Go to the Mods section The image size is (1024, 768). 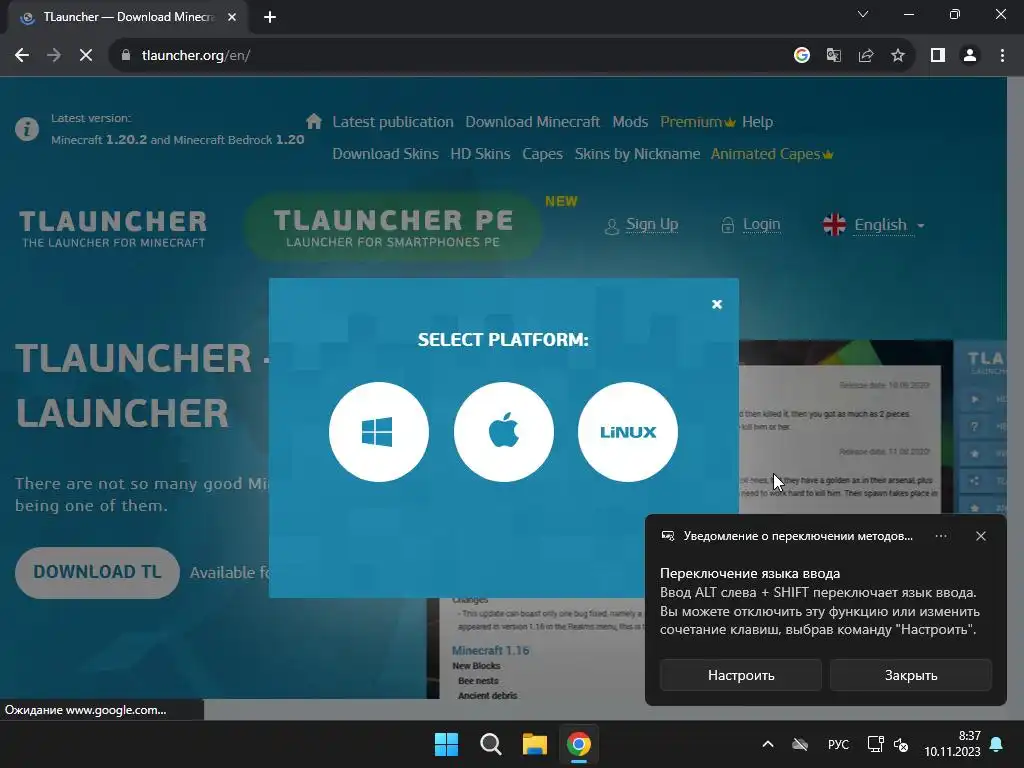(x=630, y=122)
